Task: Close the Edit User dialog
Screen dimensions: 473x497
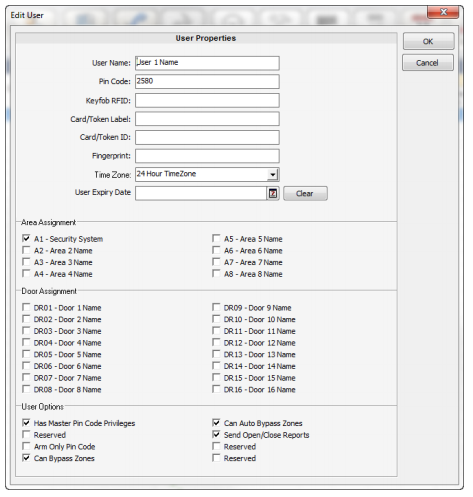Action: [x=443, y=12]
